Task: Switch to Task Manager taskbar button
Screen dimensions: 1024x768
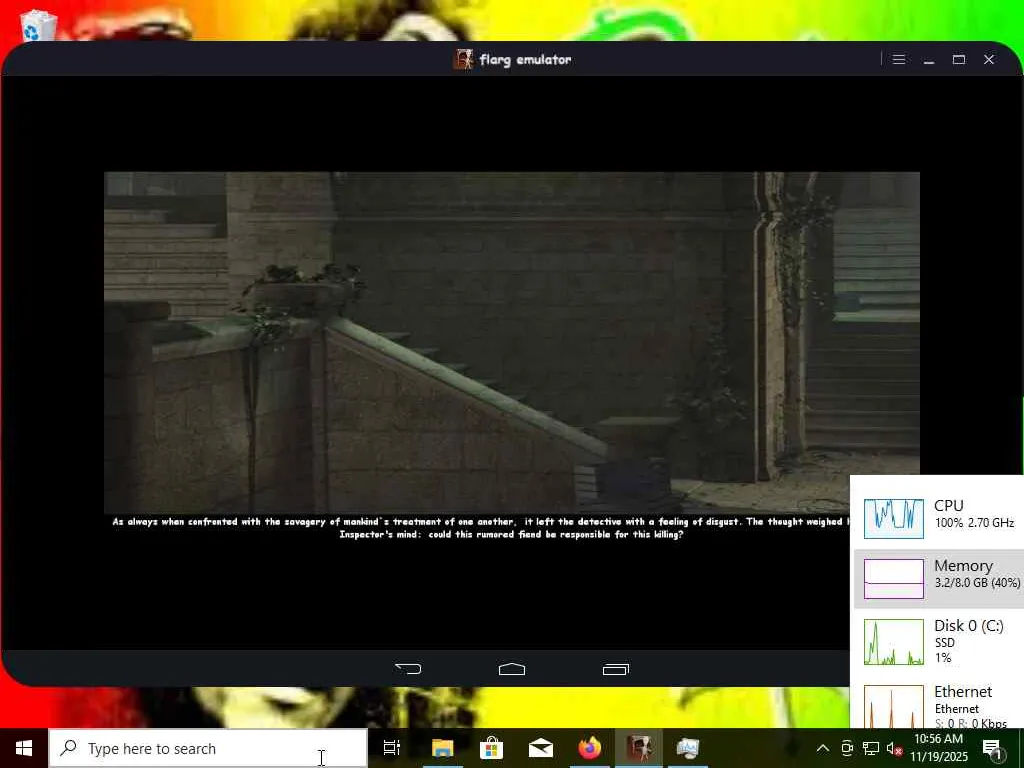Action: (x=688, y=748)
